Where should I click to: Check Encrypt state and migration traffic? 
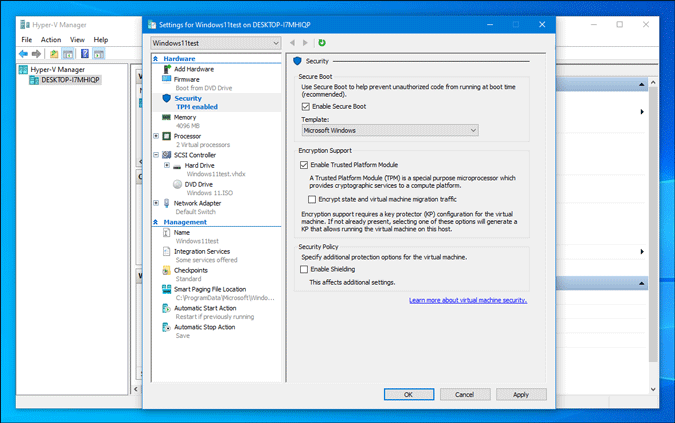pyautogui.click(x=312, y=199)
